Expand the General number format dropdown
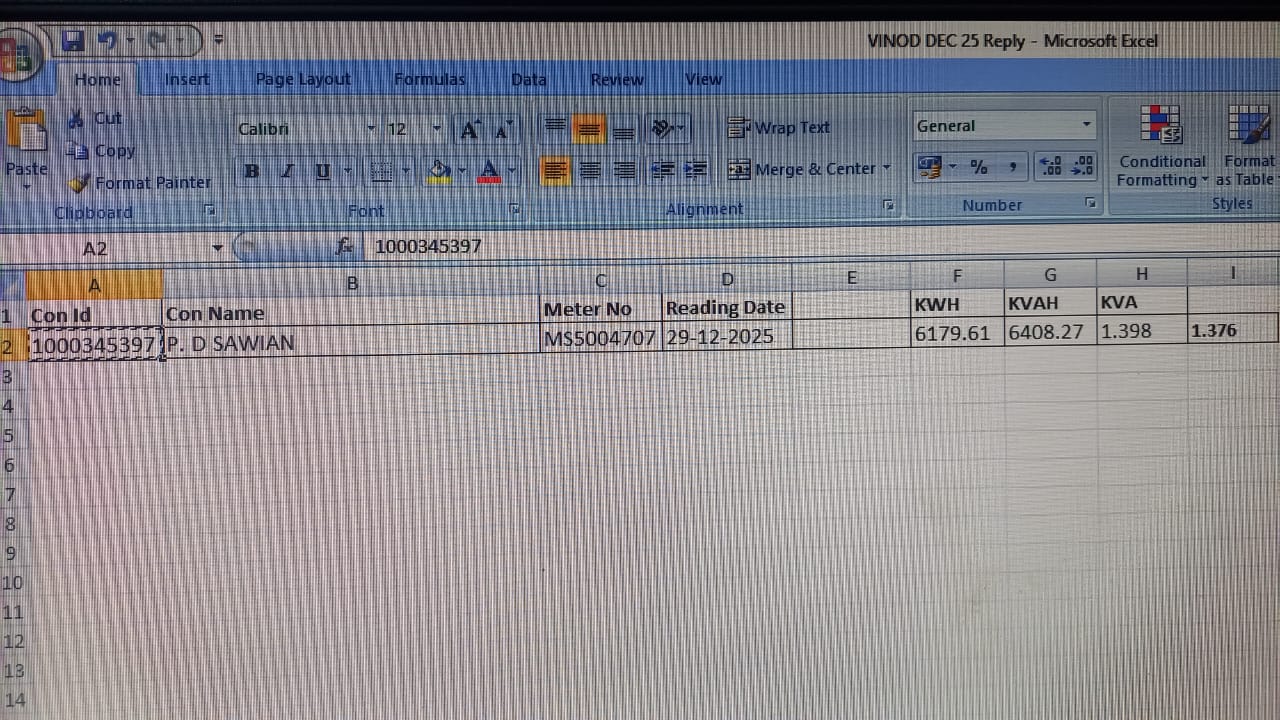The height and width of the screenshot is (720, 1280). [1086, 126]
